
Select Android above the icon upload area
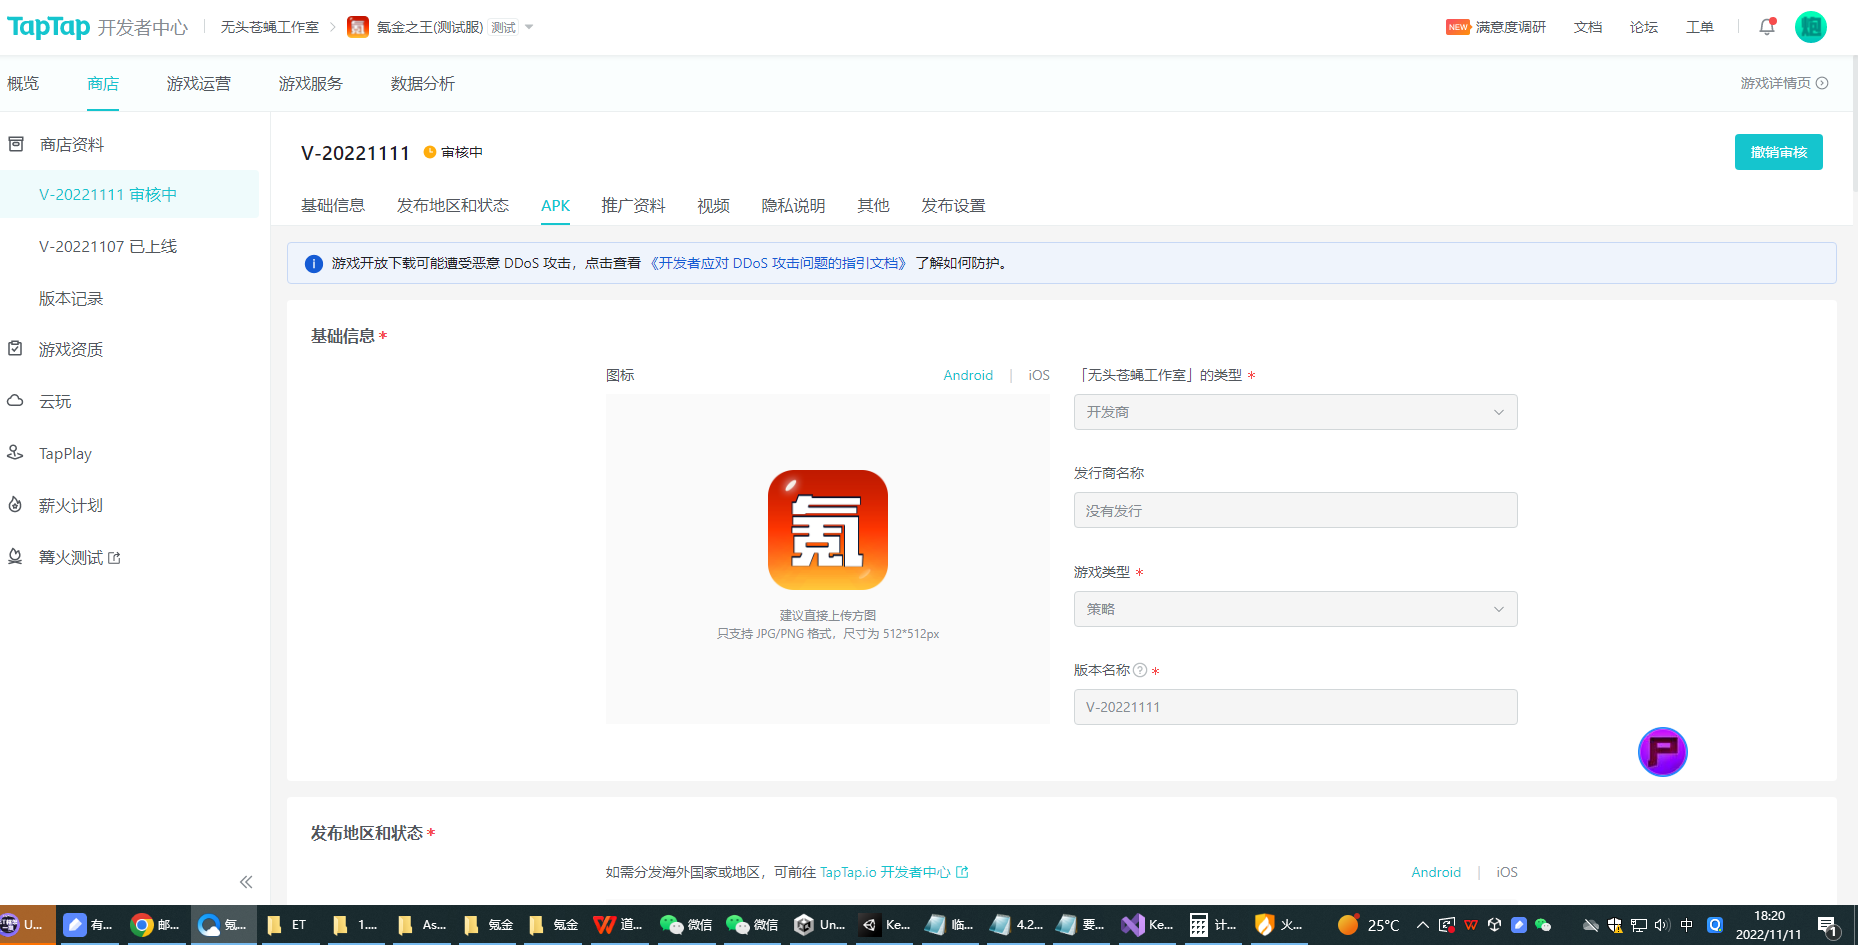[x=968, y=375]
